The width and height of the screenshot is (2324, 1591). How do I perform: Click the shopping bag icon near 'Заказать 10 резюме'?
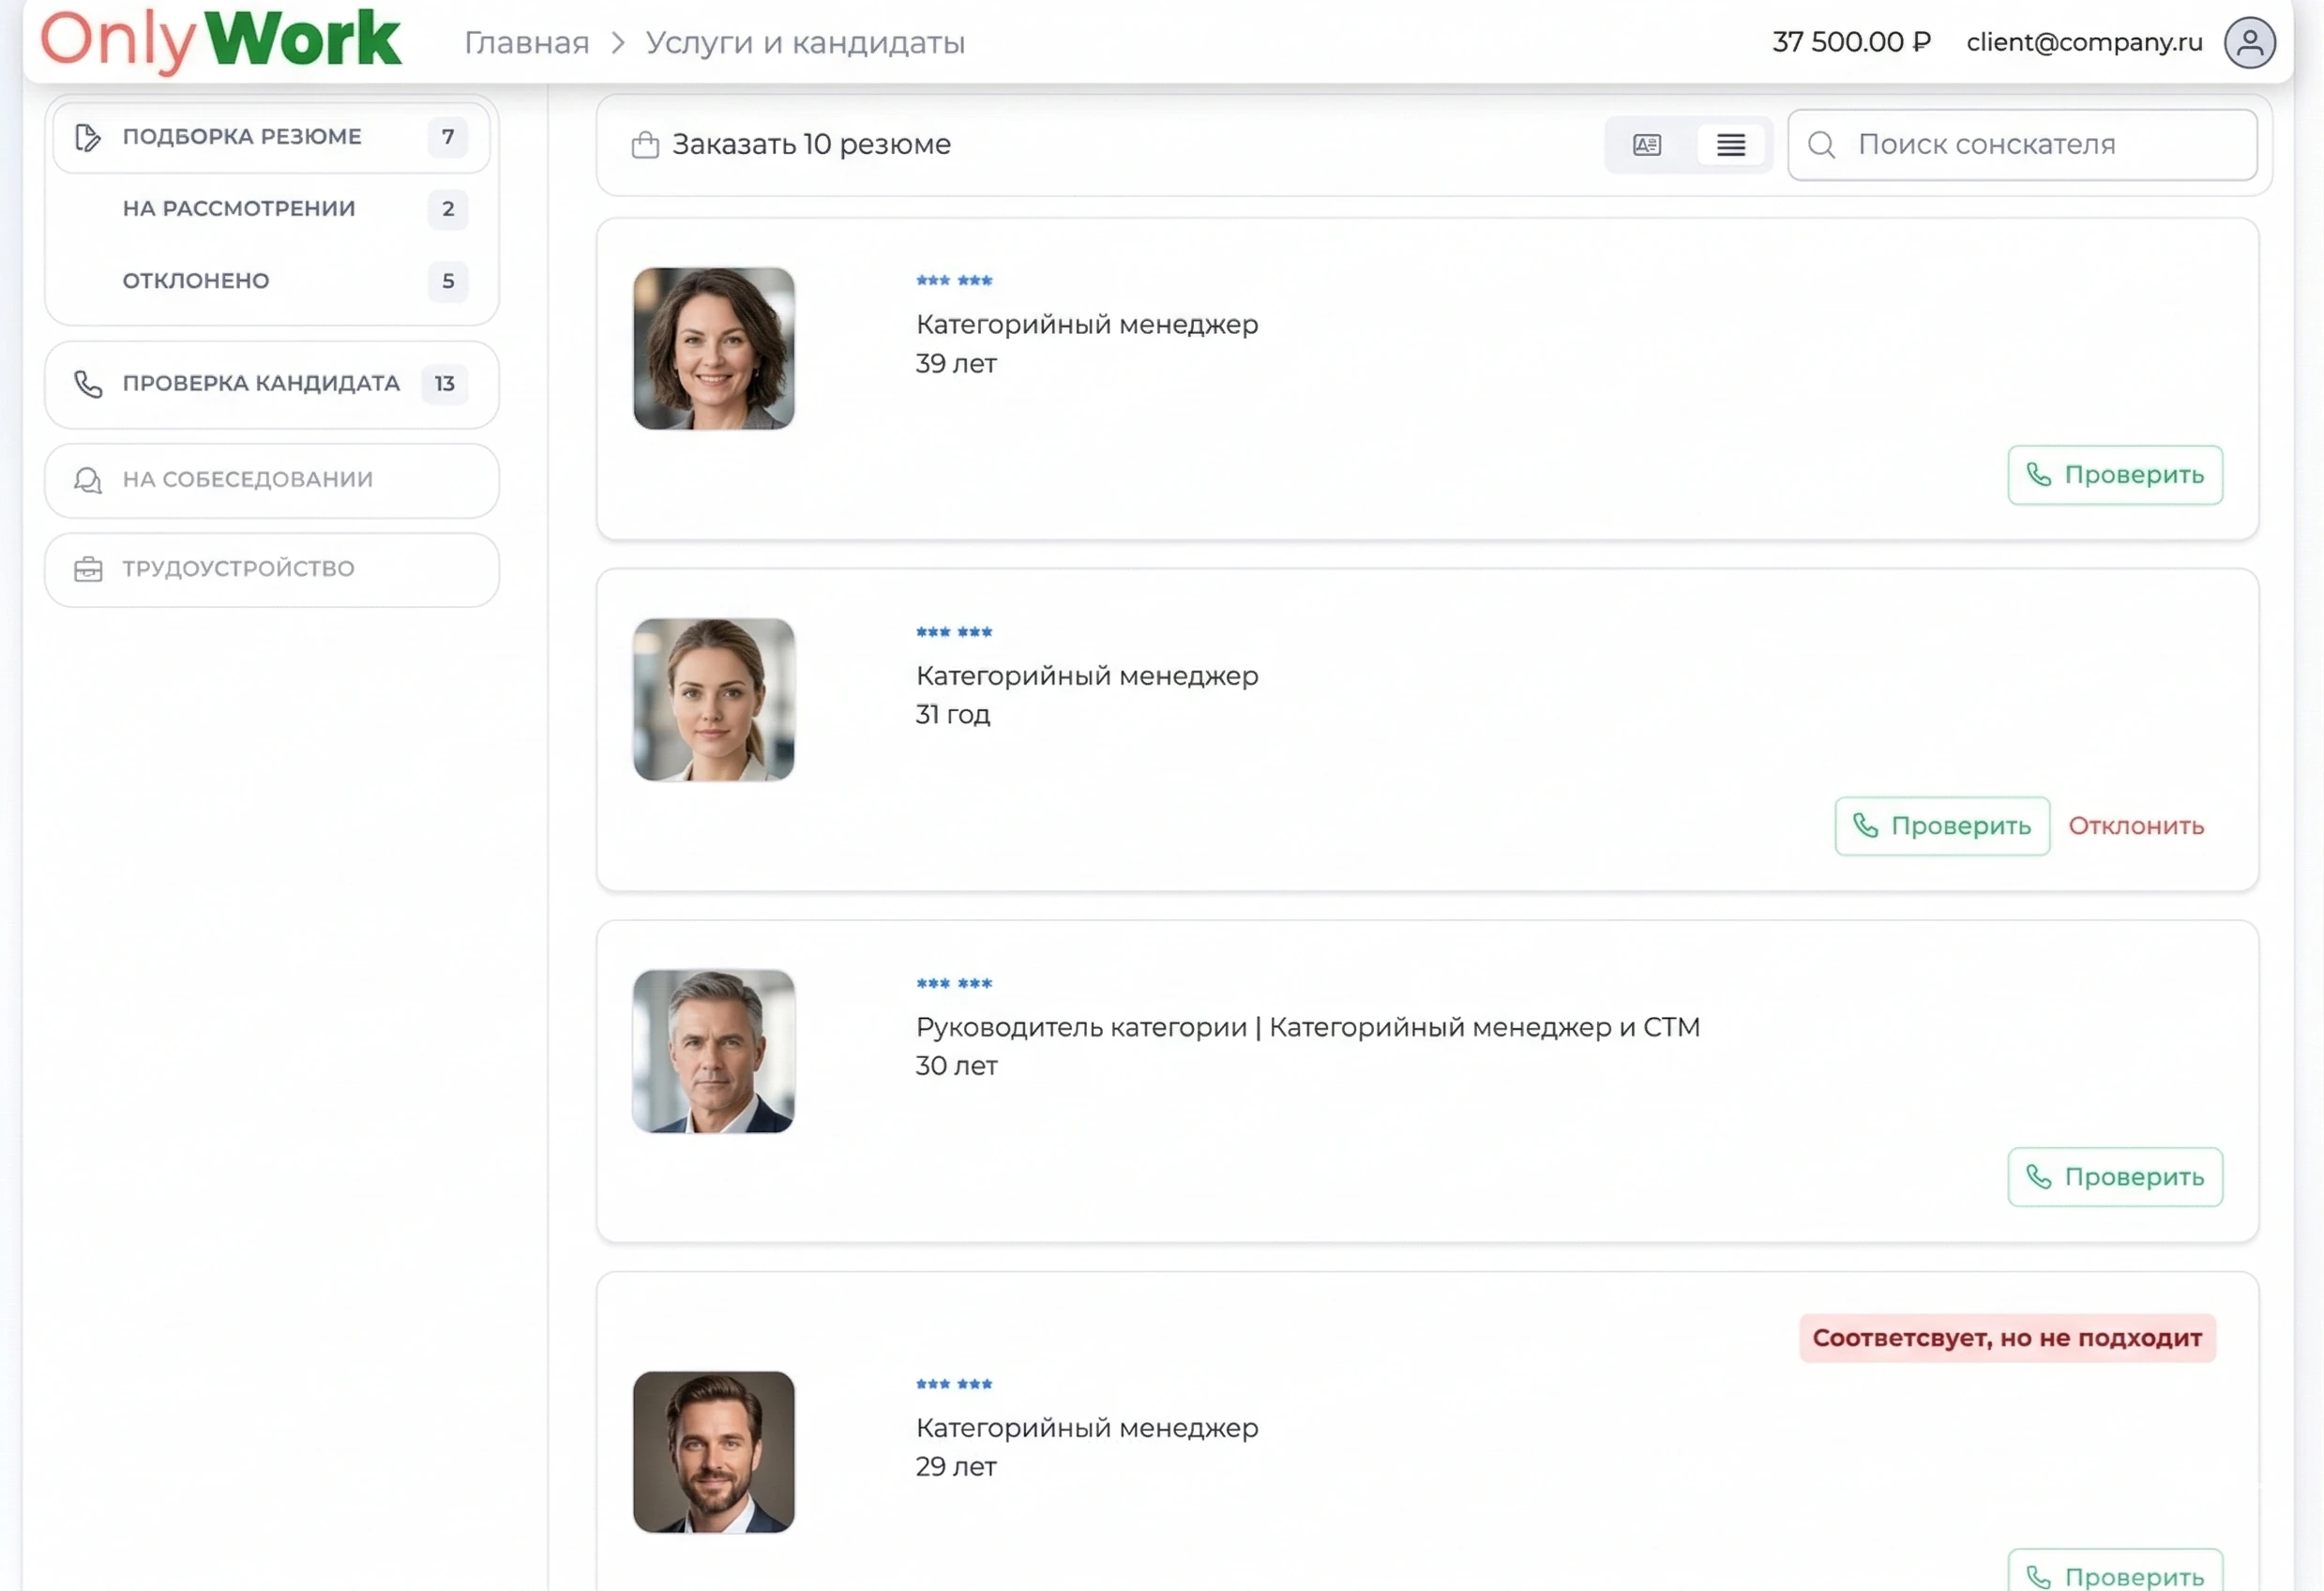[645, 144]
